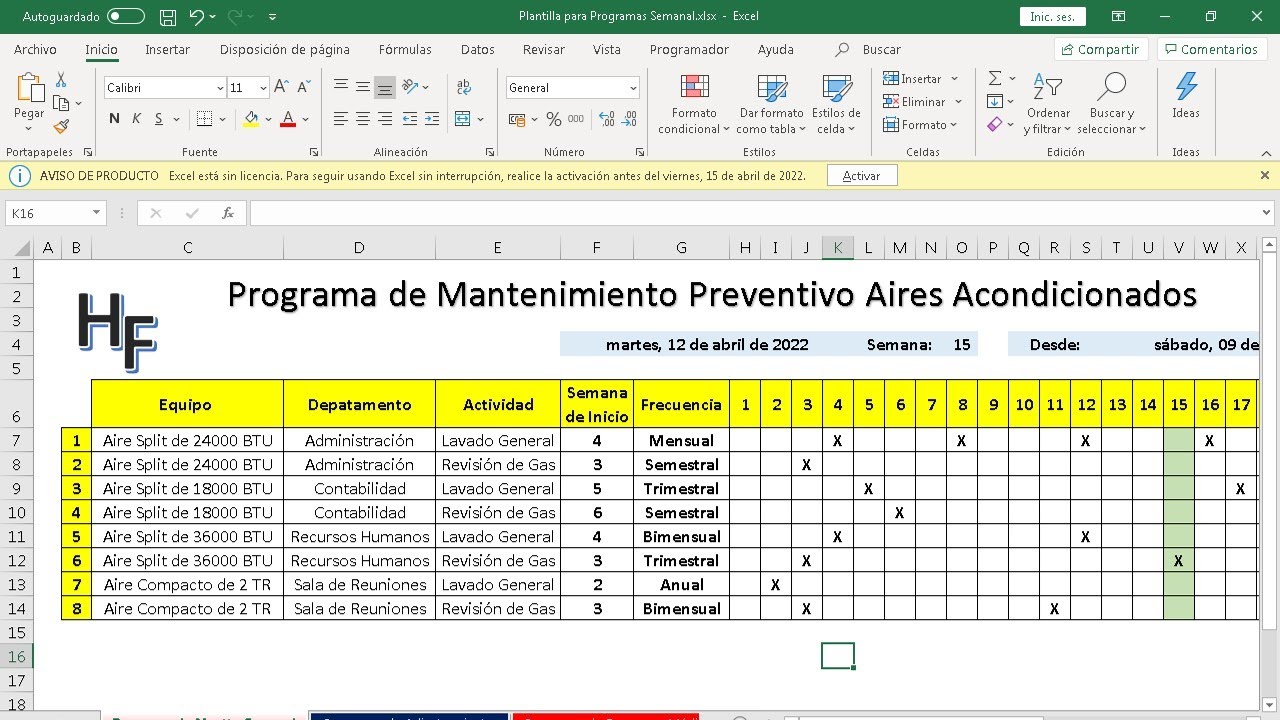1280x720 pixels.
Task: Open Dar formato como tabla
Action: tap(771, 104)
